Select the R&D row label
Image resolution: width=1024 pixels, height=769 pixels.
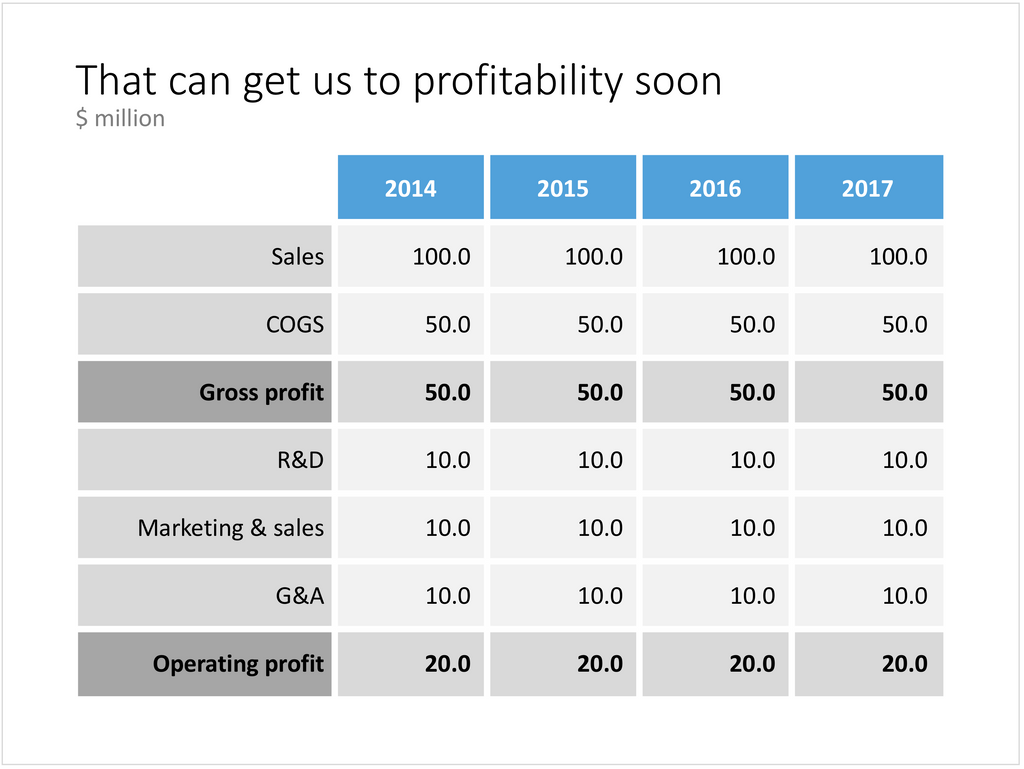[204, 460]
